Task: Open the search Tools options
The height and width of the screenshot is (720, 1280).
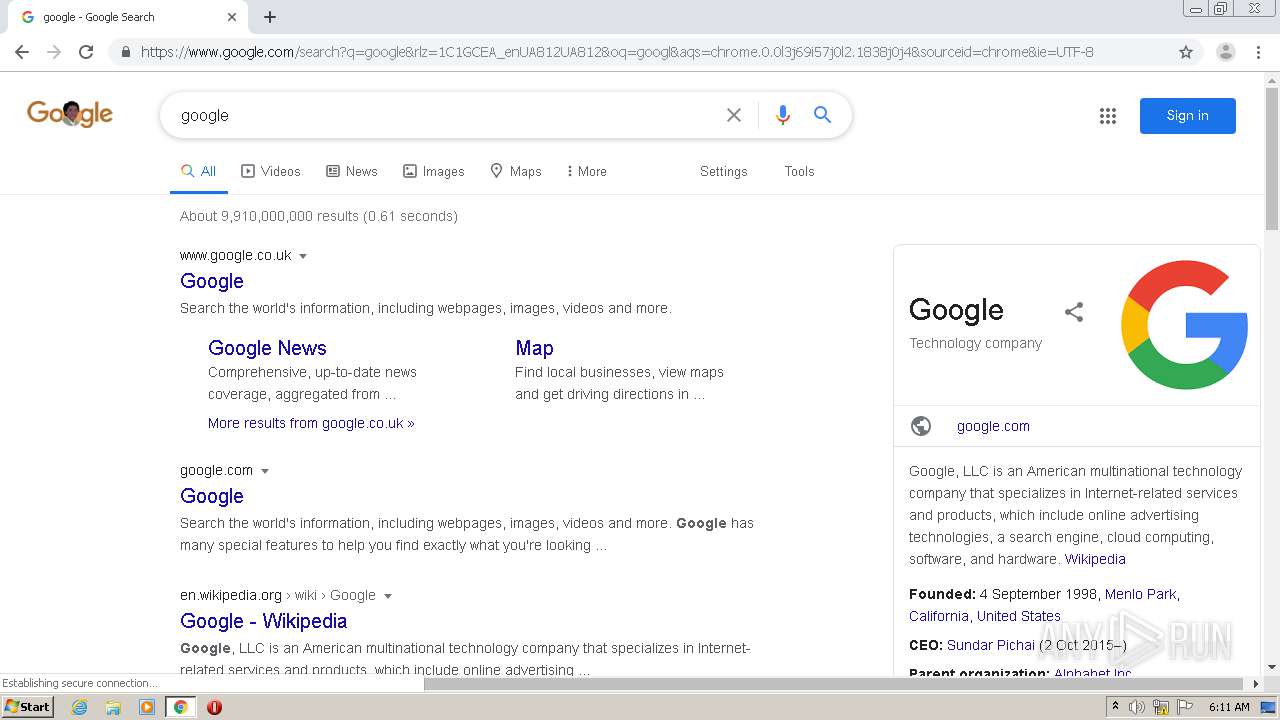Action: (799, 171)
